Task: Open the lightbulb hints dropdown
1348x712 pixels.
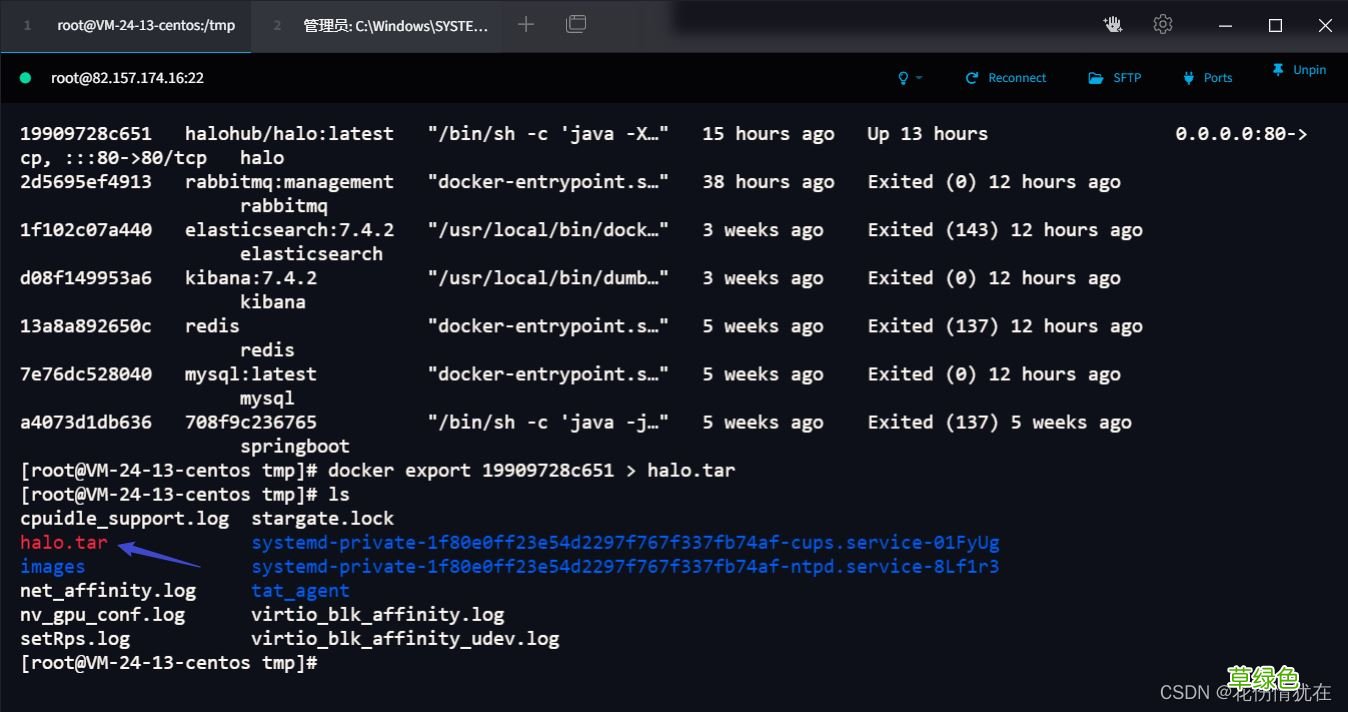Action: 909,78
